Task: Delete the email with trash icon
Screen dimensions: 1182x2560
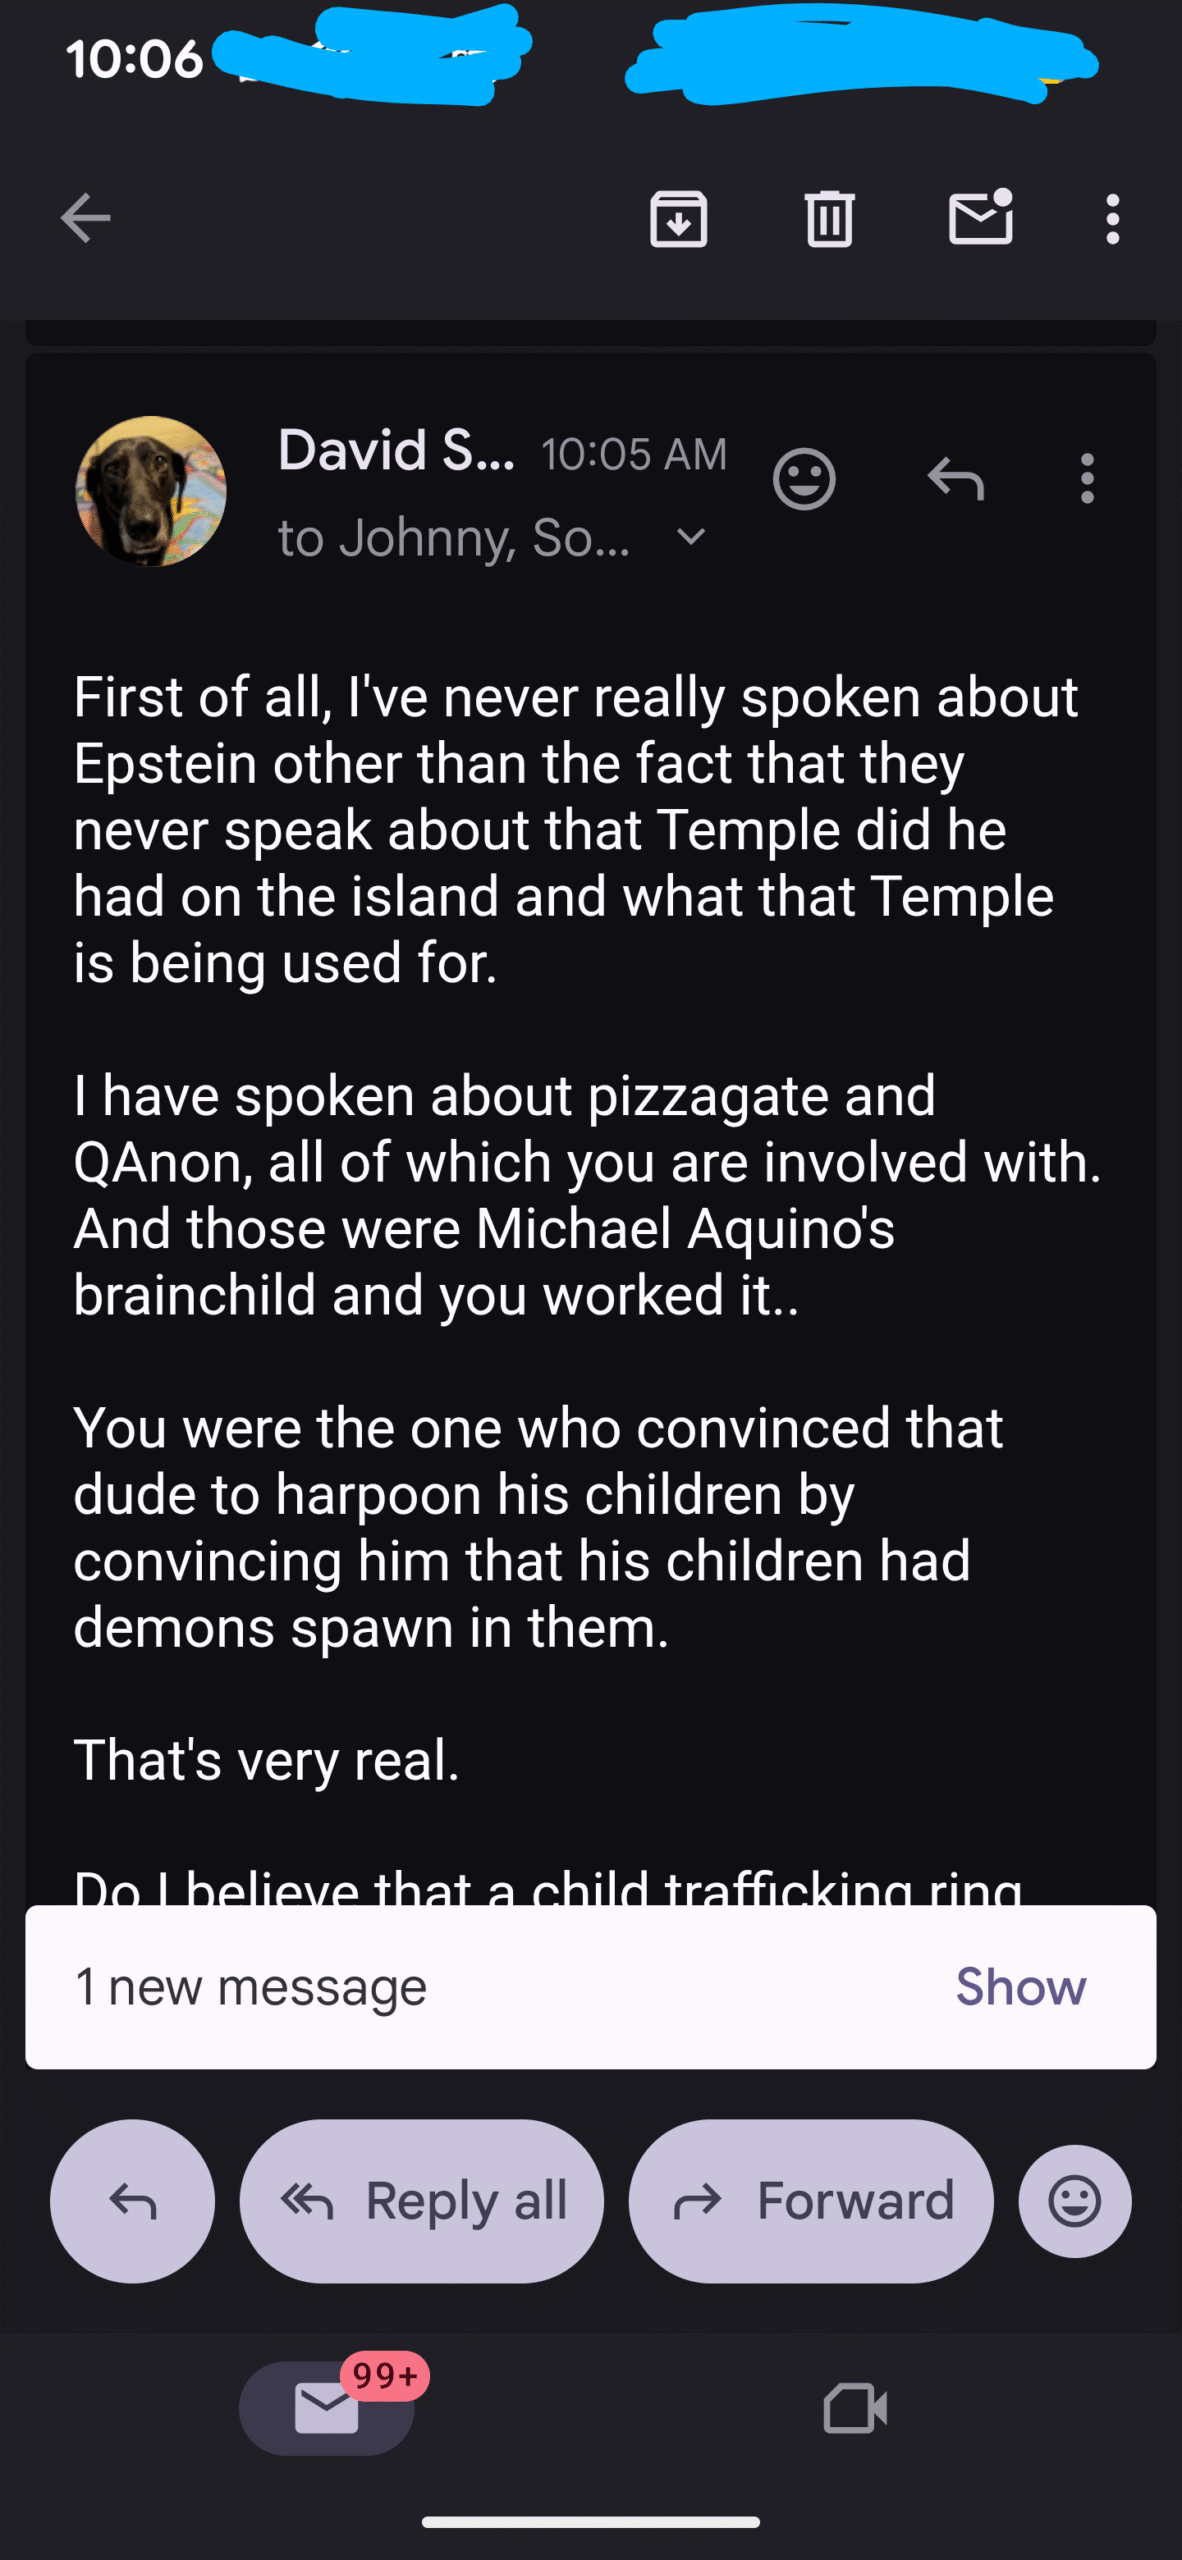Action: click(829, 218)
